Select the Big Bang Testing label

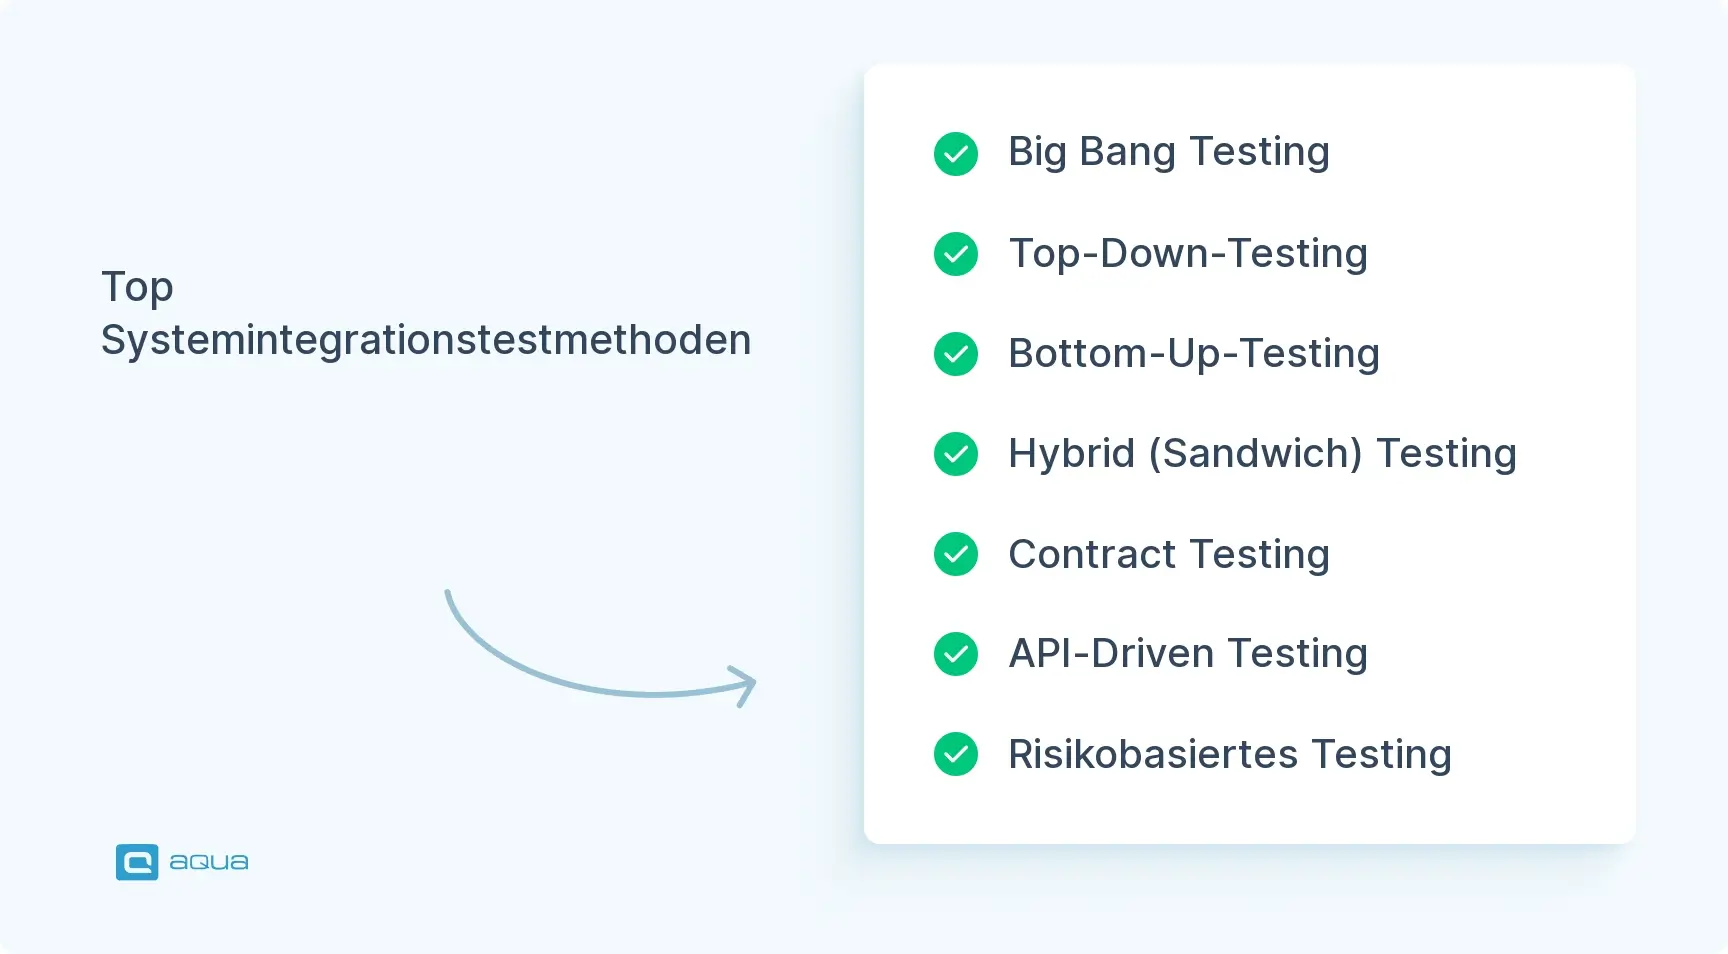(x=1168, y=152)
